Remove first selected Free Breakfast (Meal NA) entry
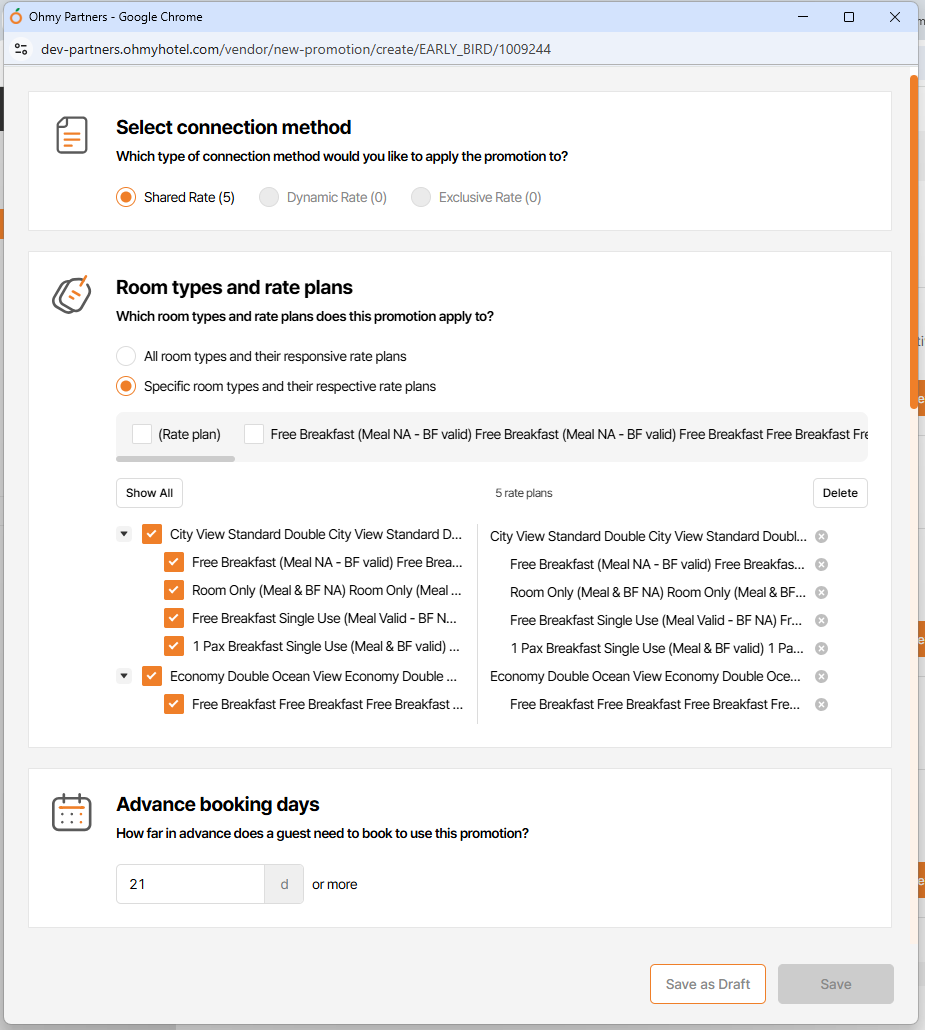 821,564
